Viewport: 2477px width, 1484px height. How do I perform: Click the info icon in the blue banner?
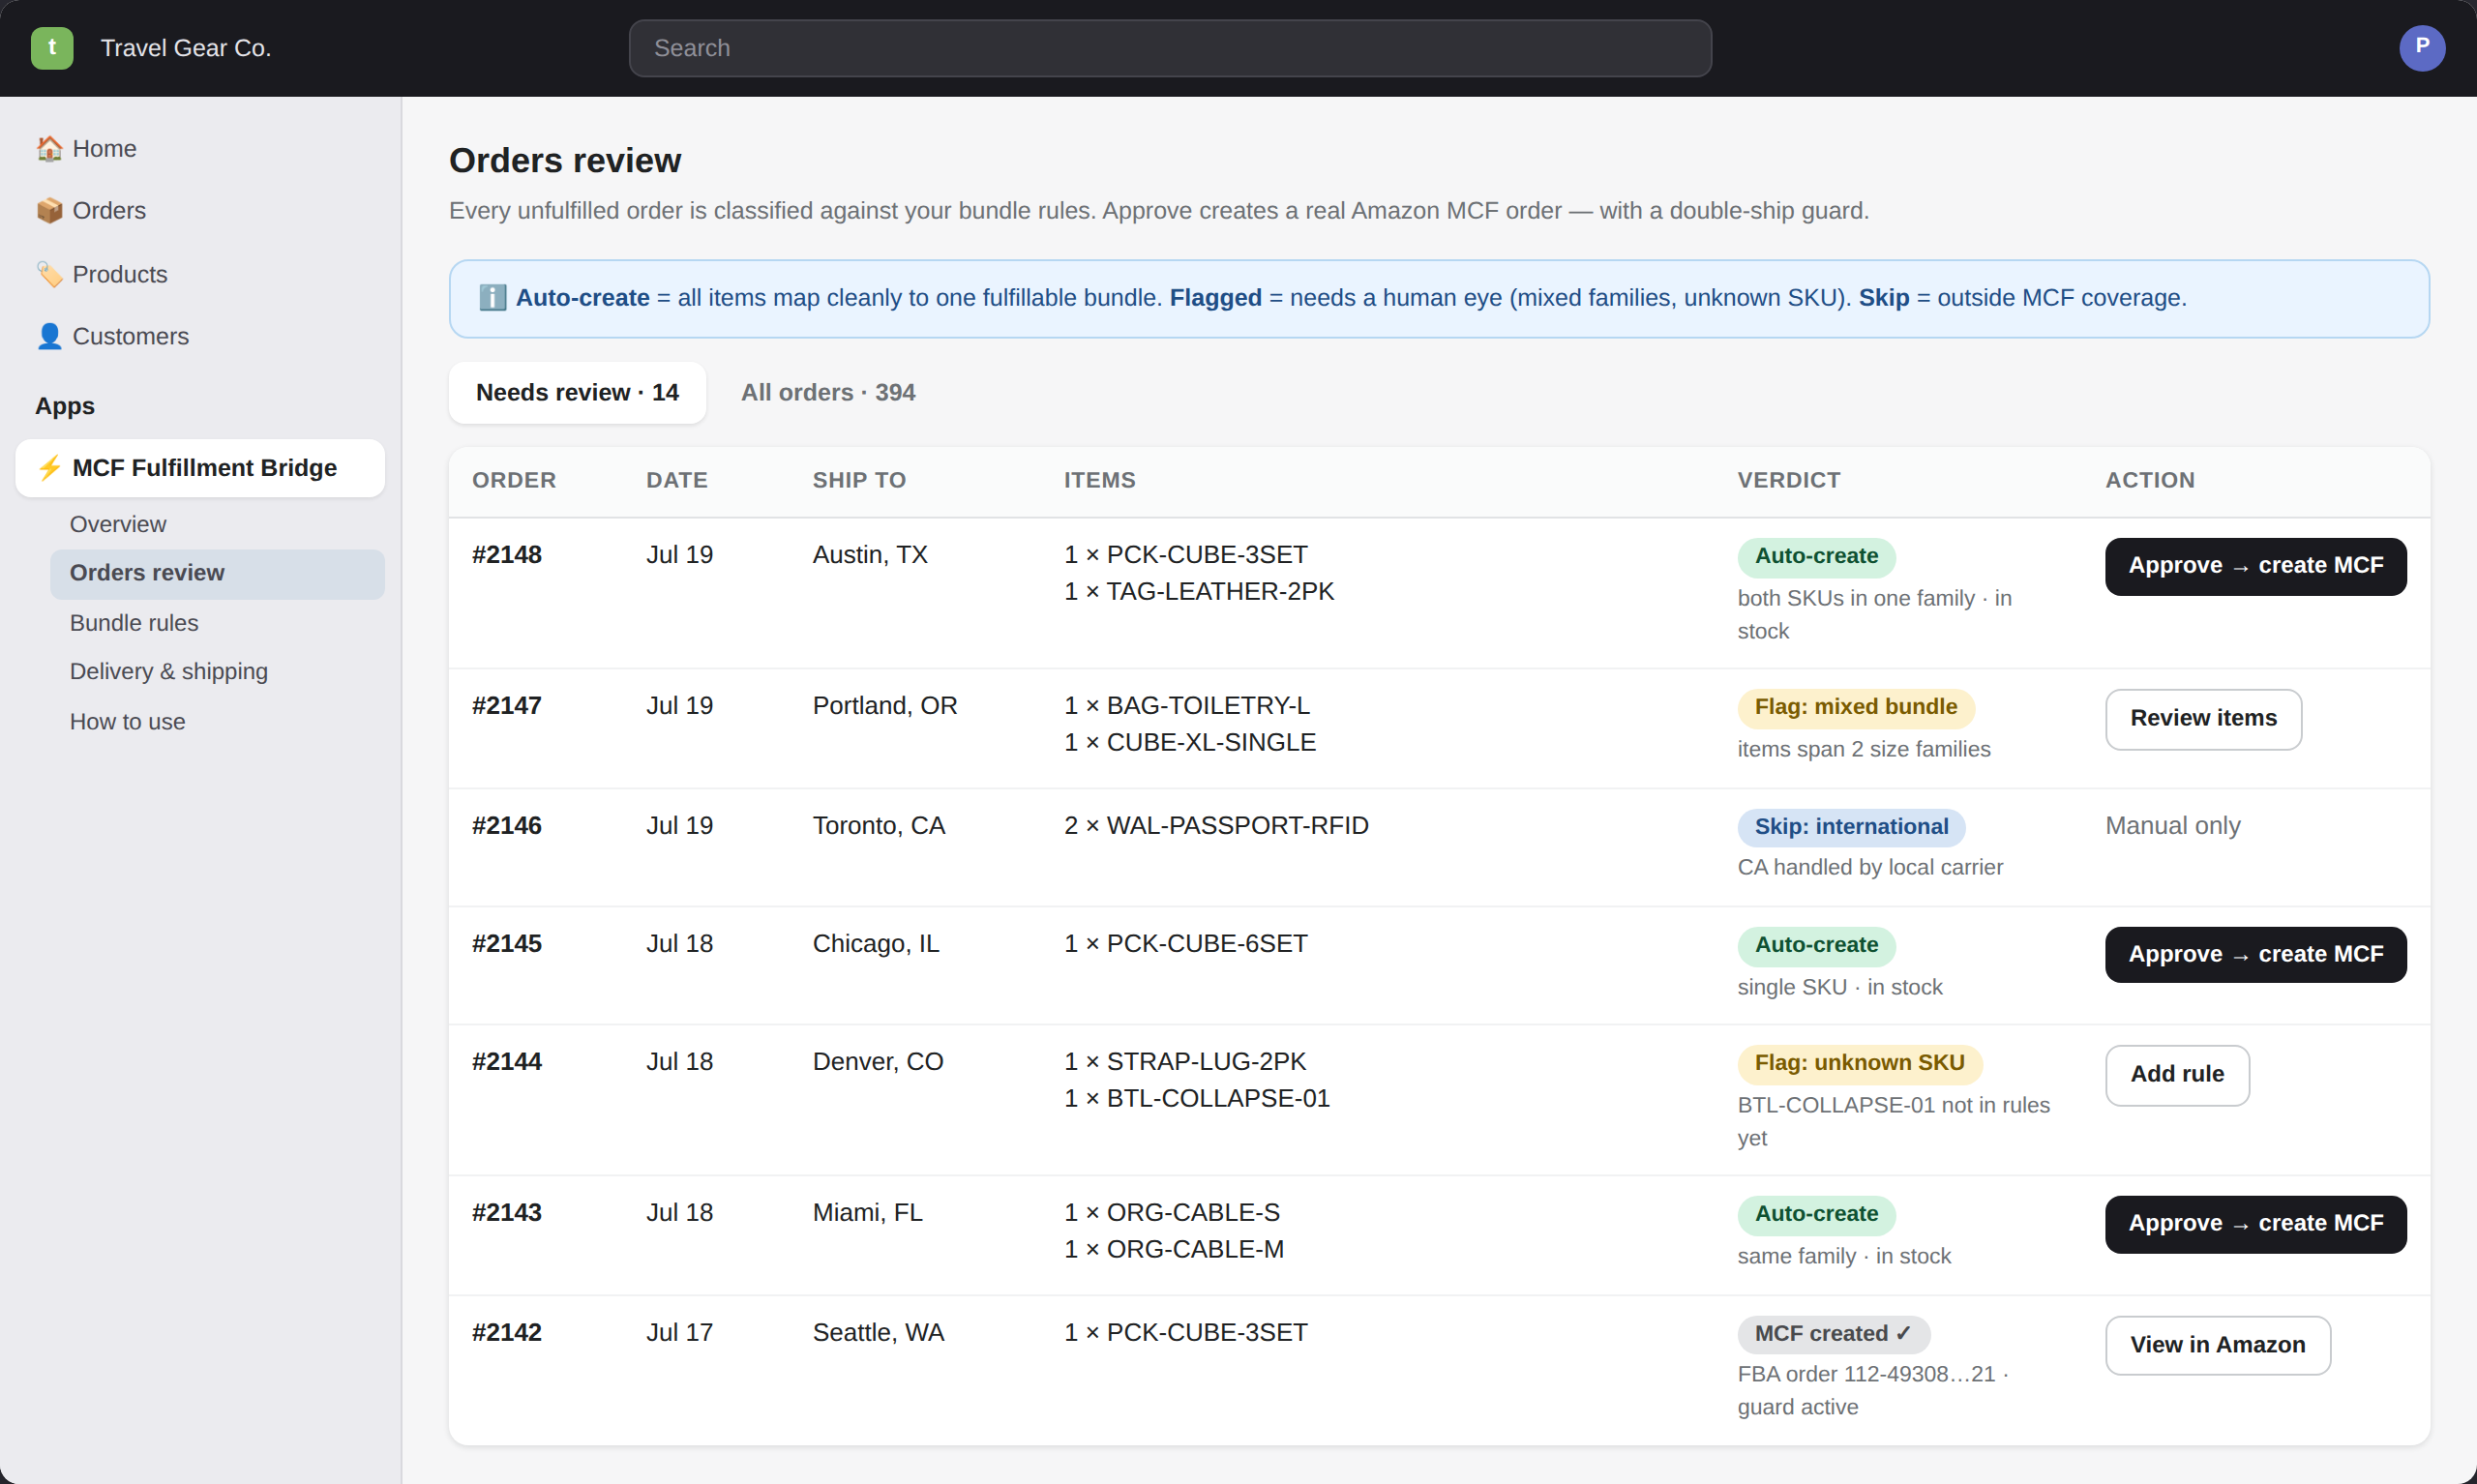(492, 298)
